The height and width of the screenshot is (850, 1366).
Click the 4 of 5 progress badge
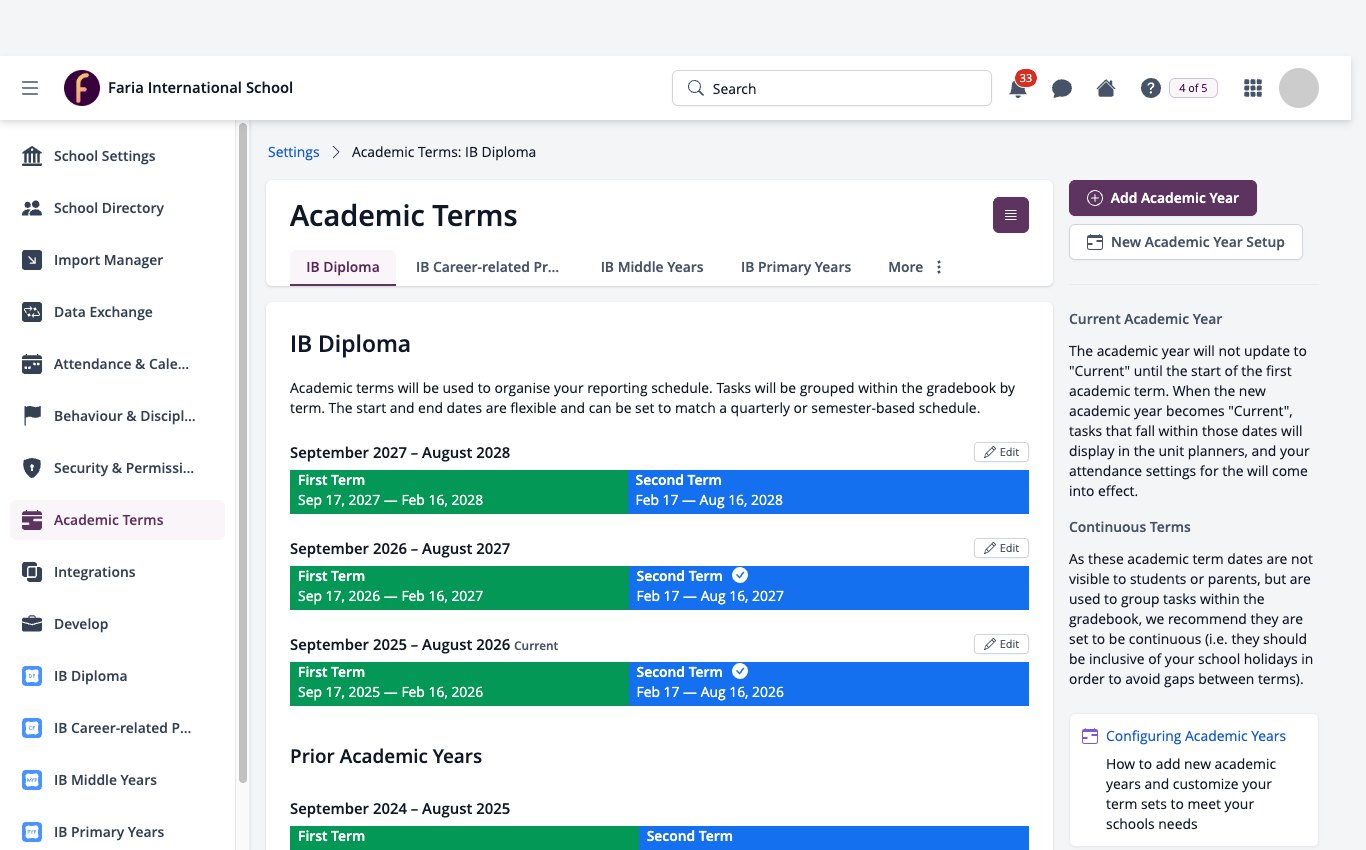[x=1193, y=88]
